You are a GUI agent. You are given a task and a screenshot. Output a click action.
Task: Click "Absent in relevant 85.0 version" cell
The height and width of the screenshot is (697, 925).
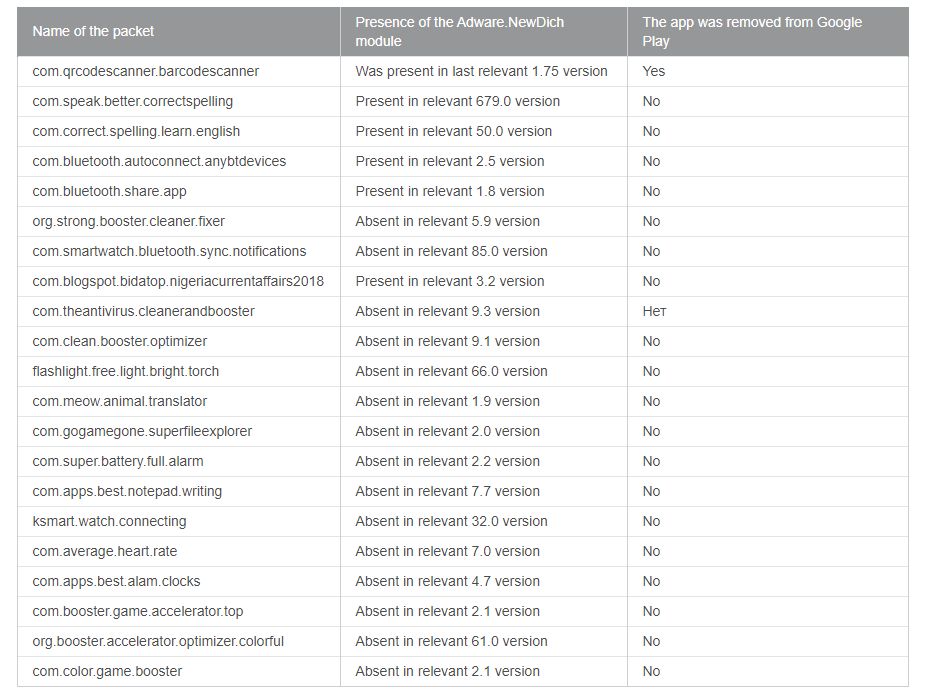pos(451,251)
